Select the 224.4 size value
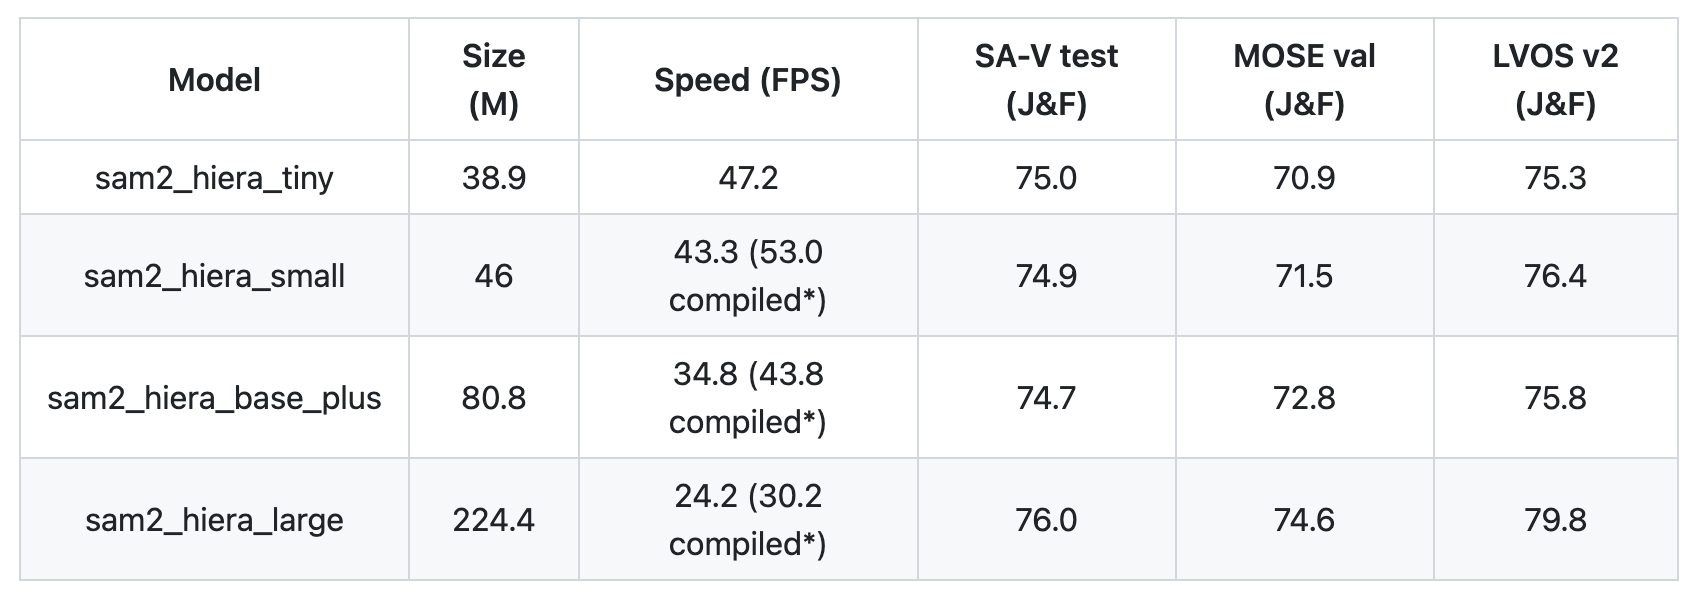The width and height of the screenshot is (1702, 602). (494, 520)
